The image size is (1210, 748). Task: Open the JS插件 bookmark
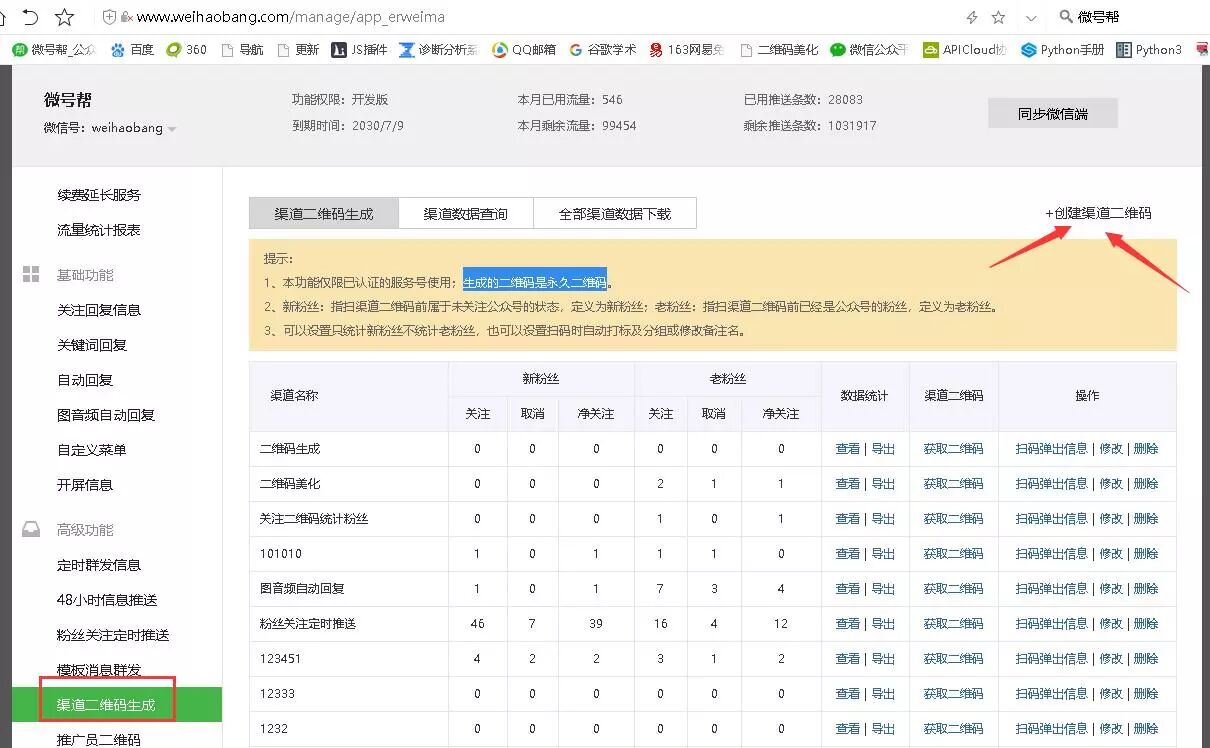pyautogui.click(x=358, y=49)
